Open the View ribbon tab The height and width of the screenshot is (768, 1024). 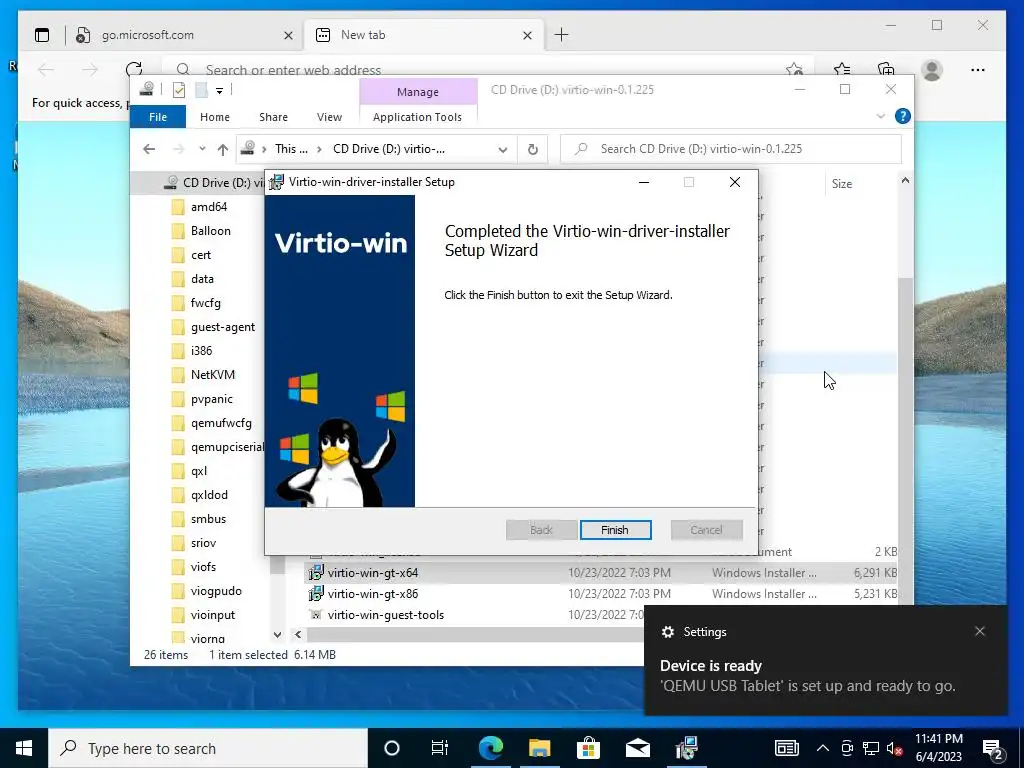click(329, 117)
